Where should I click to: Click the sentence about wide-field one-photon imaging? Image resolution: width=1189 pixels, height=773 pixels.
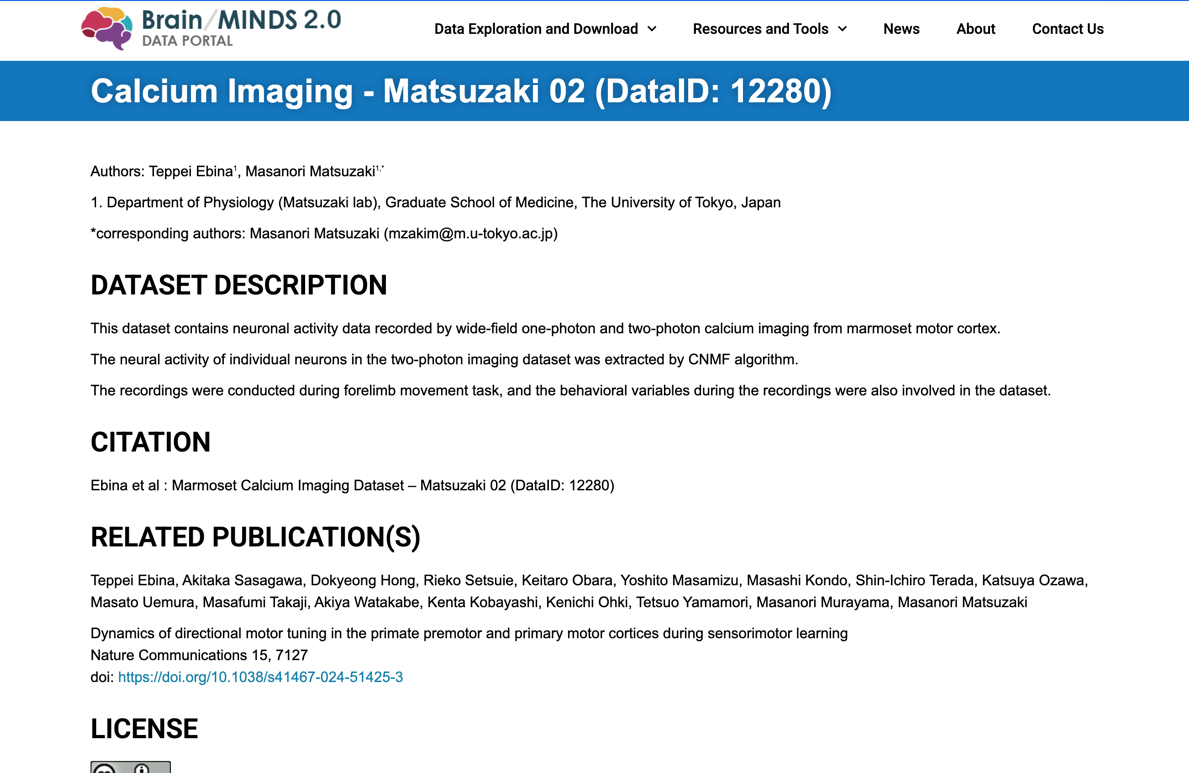click(545, 328)
